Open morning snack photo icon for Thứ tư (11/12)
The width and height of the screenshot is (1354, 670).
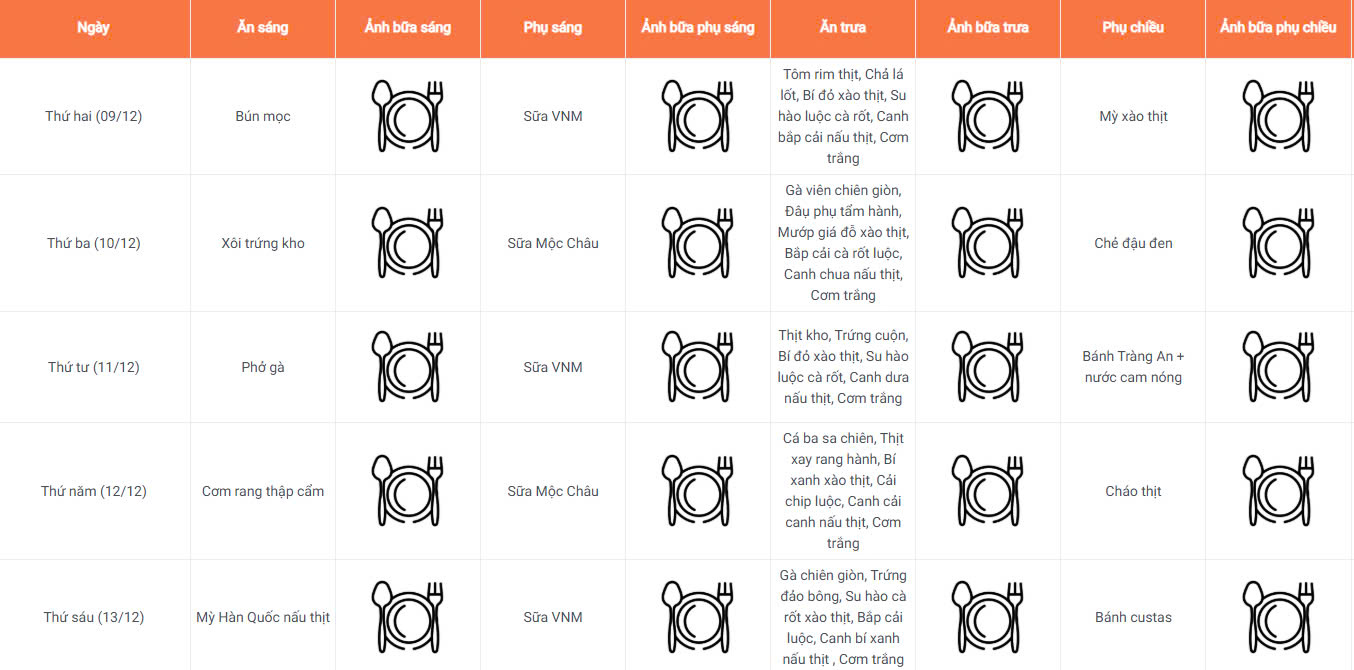[x=698, y=367]
